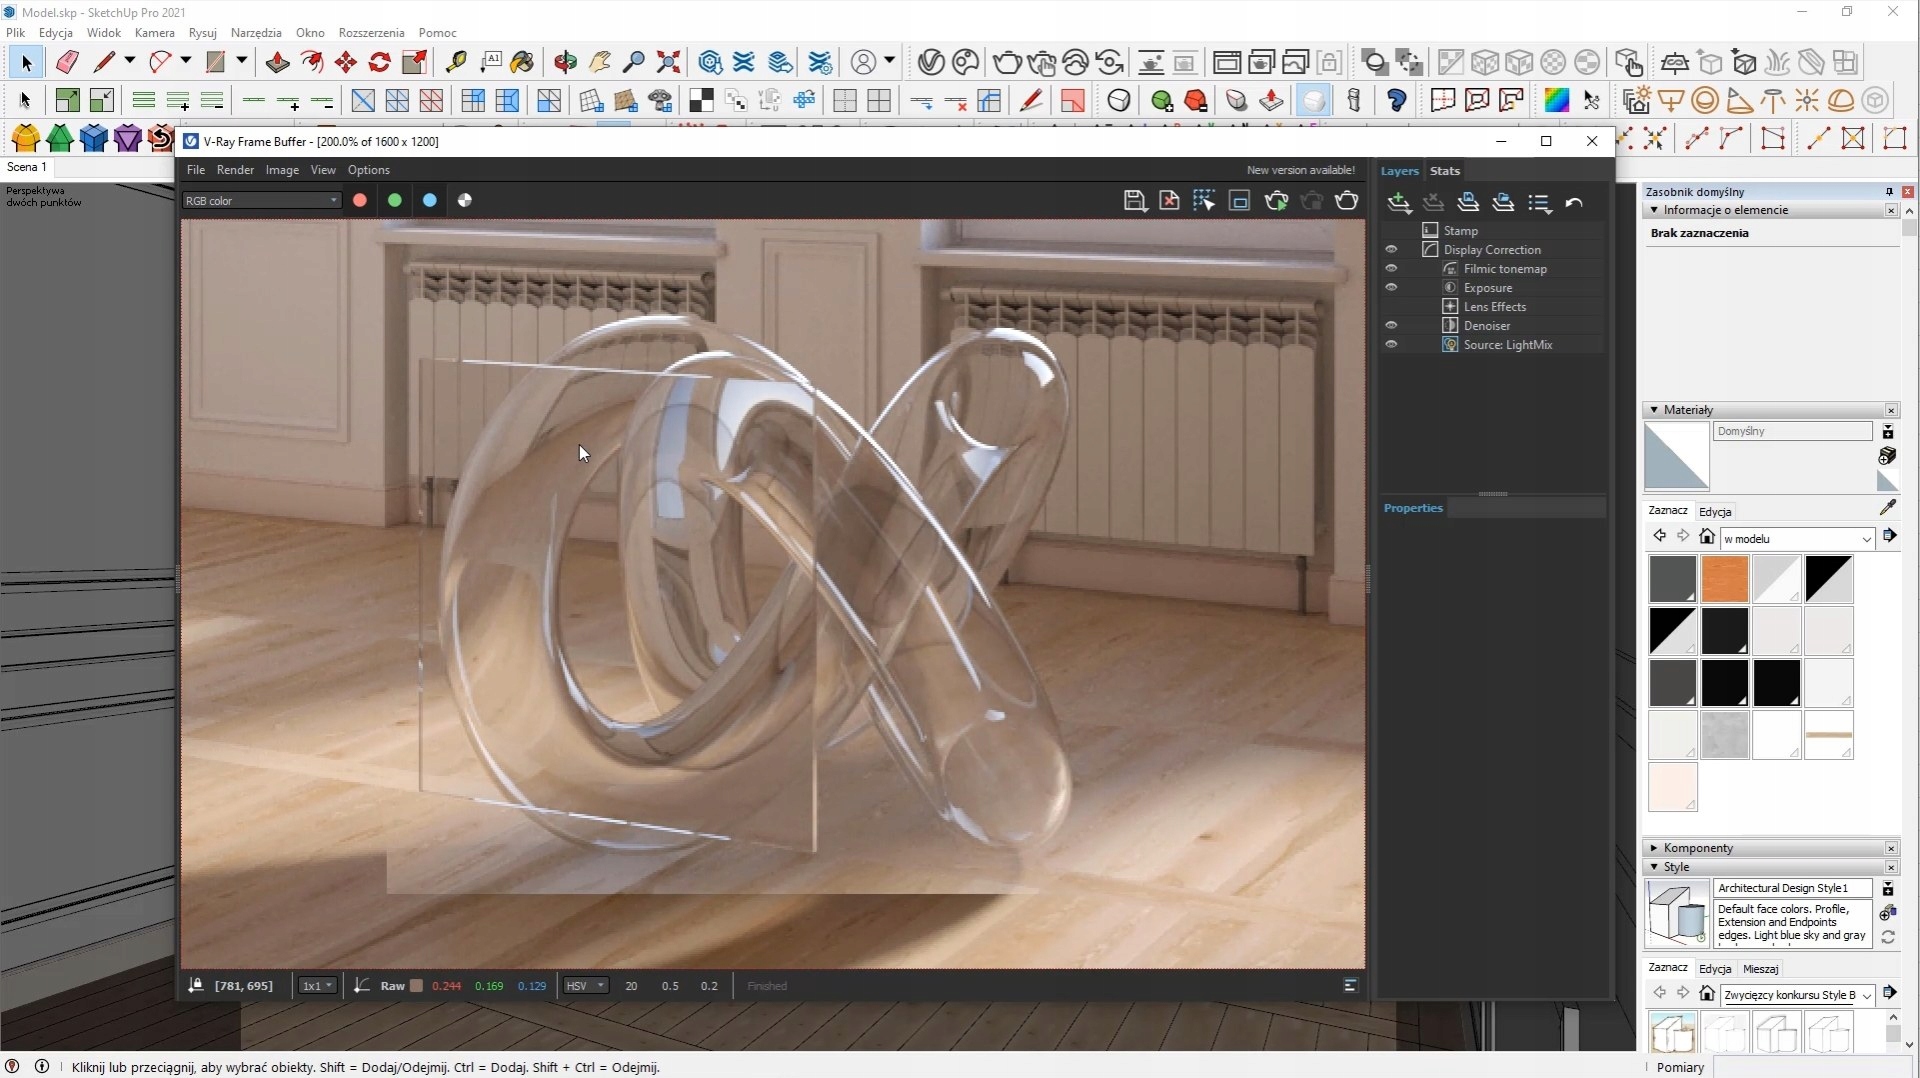Image resolution: width=1920 pixels, height=1078 pixels.
Task: Start the render with the teapot icon
Action: [x=1347, y=201]
